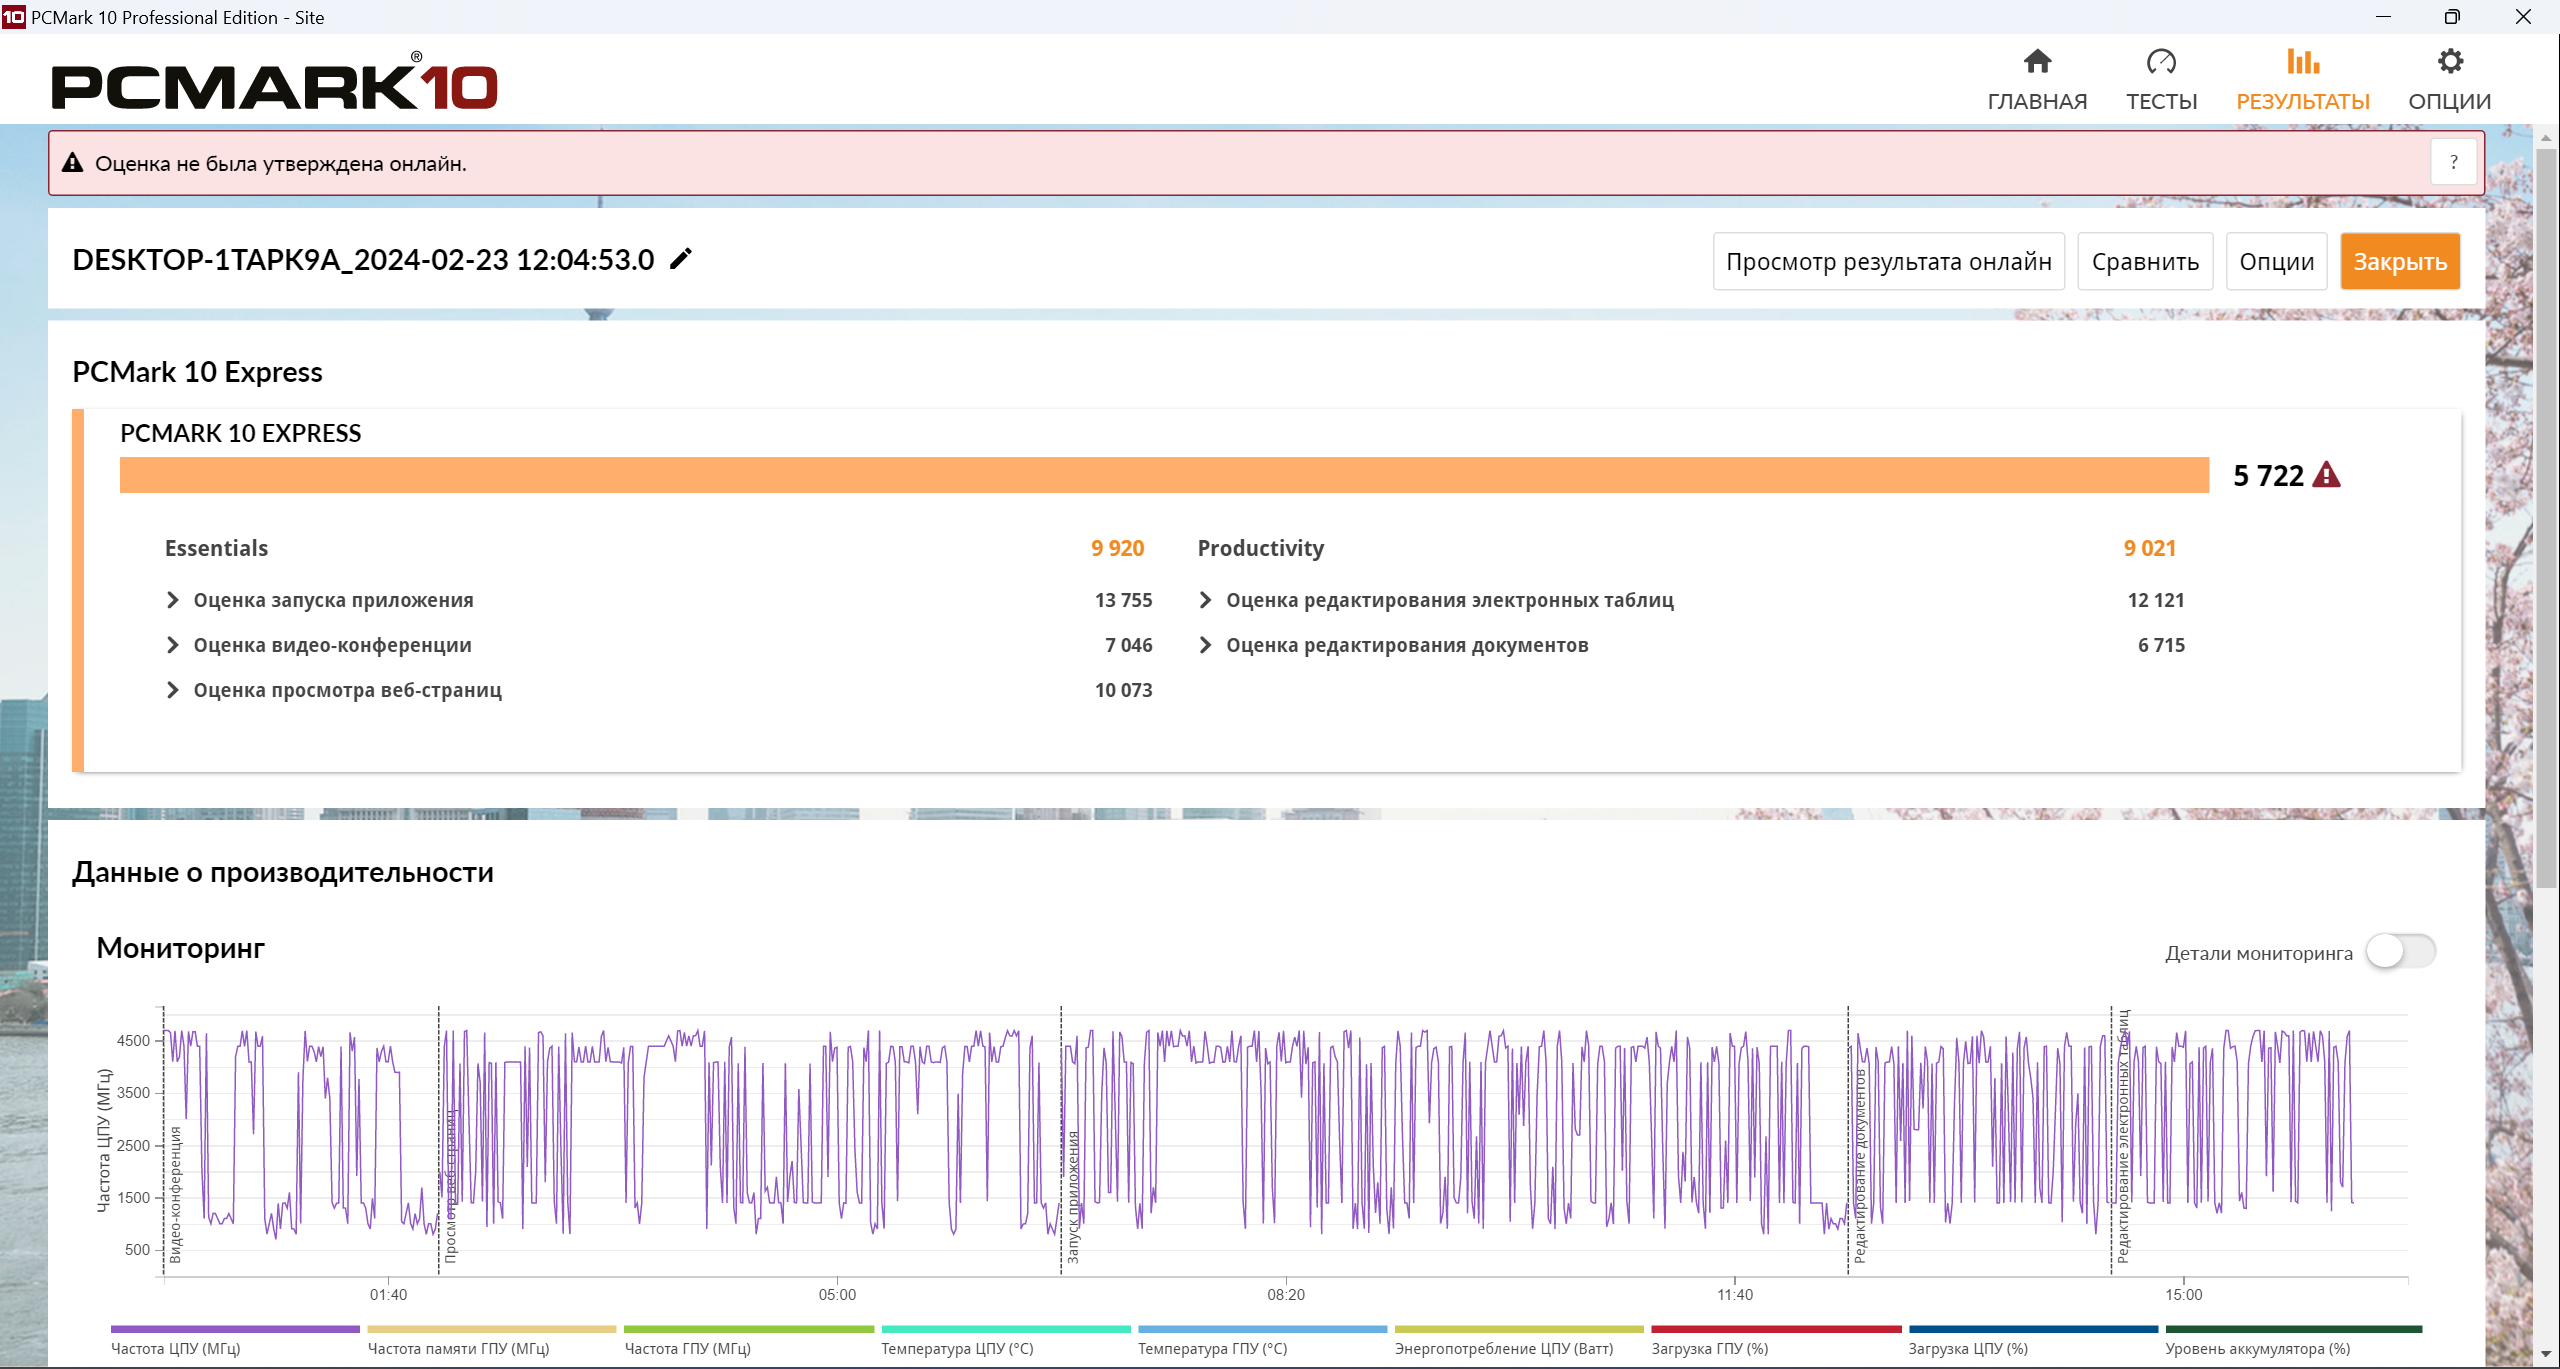Click the score value 10 073
Viewport: 2560px width, 1369px height.
pyautogui.click(x=1123, y=690)
